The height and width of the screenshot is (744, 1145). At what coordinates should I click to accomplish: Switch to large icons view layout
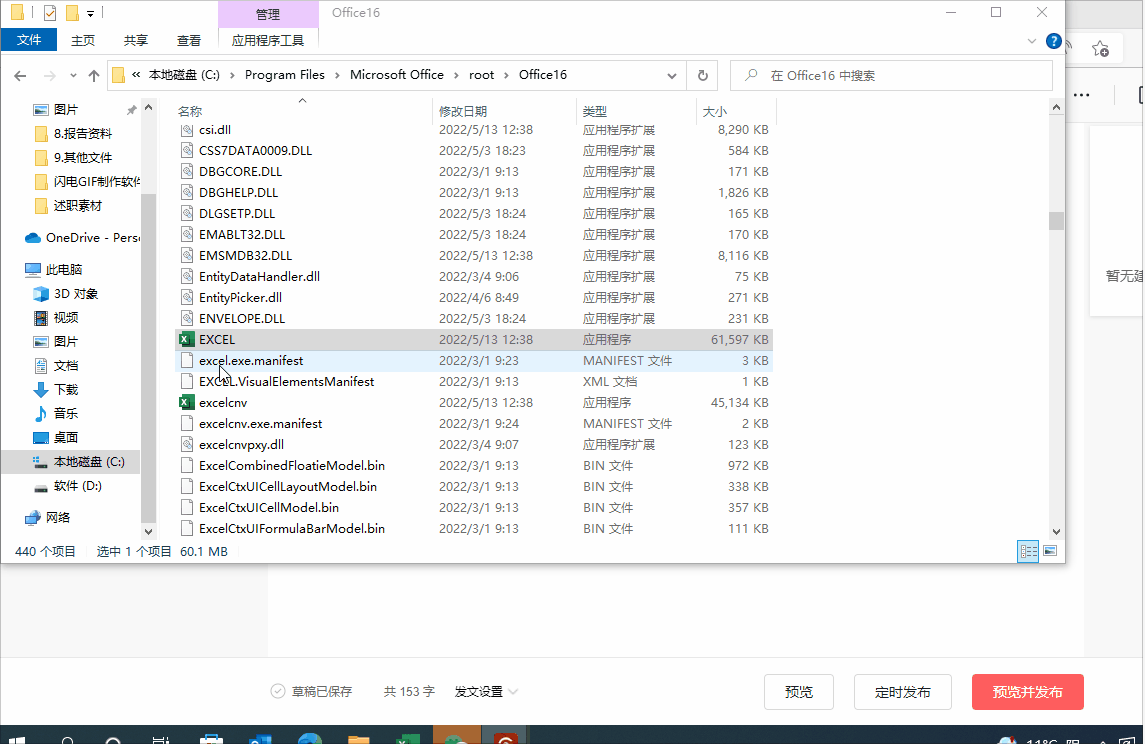[x=1050, y=551]
